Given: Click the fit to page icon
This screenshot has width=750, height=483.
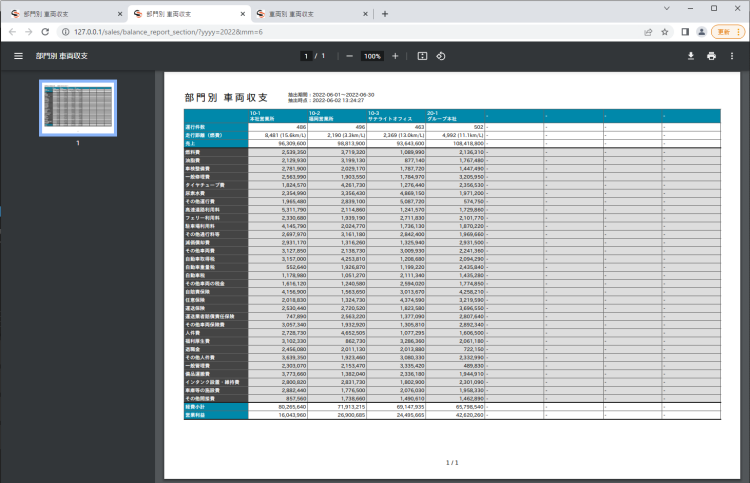Looking at the screenshot, I should (422, 56).
